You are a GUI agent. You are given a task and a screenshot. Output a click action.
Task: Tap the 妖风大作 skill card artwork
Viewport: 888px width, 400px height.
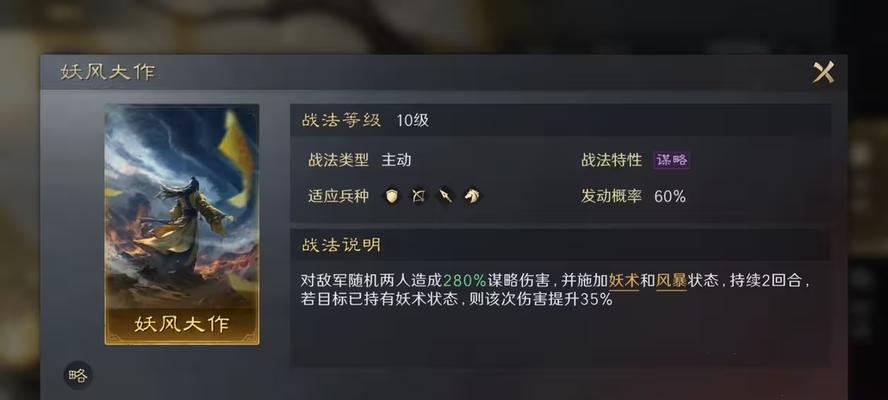[182, 224]
